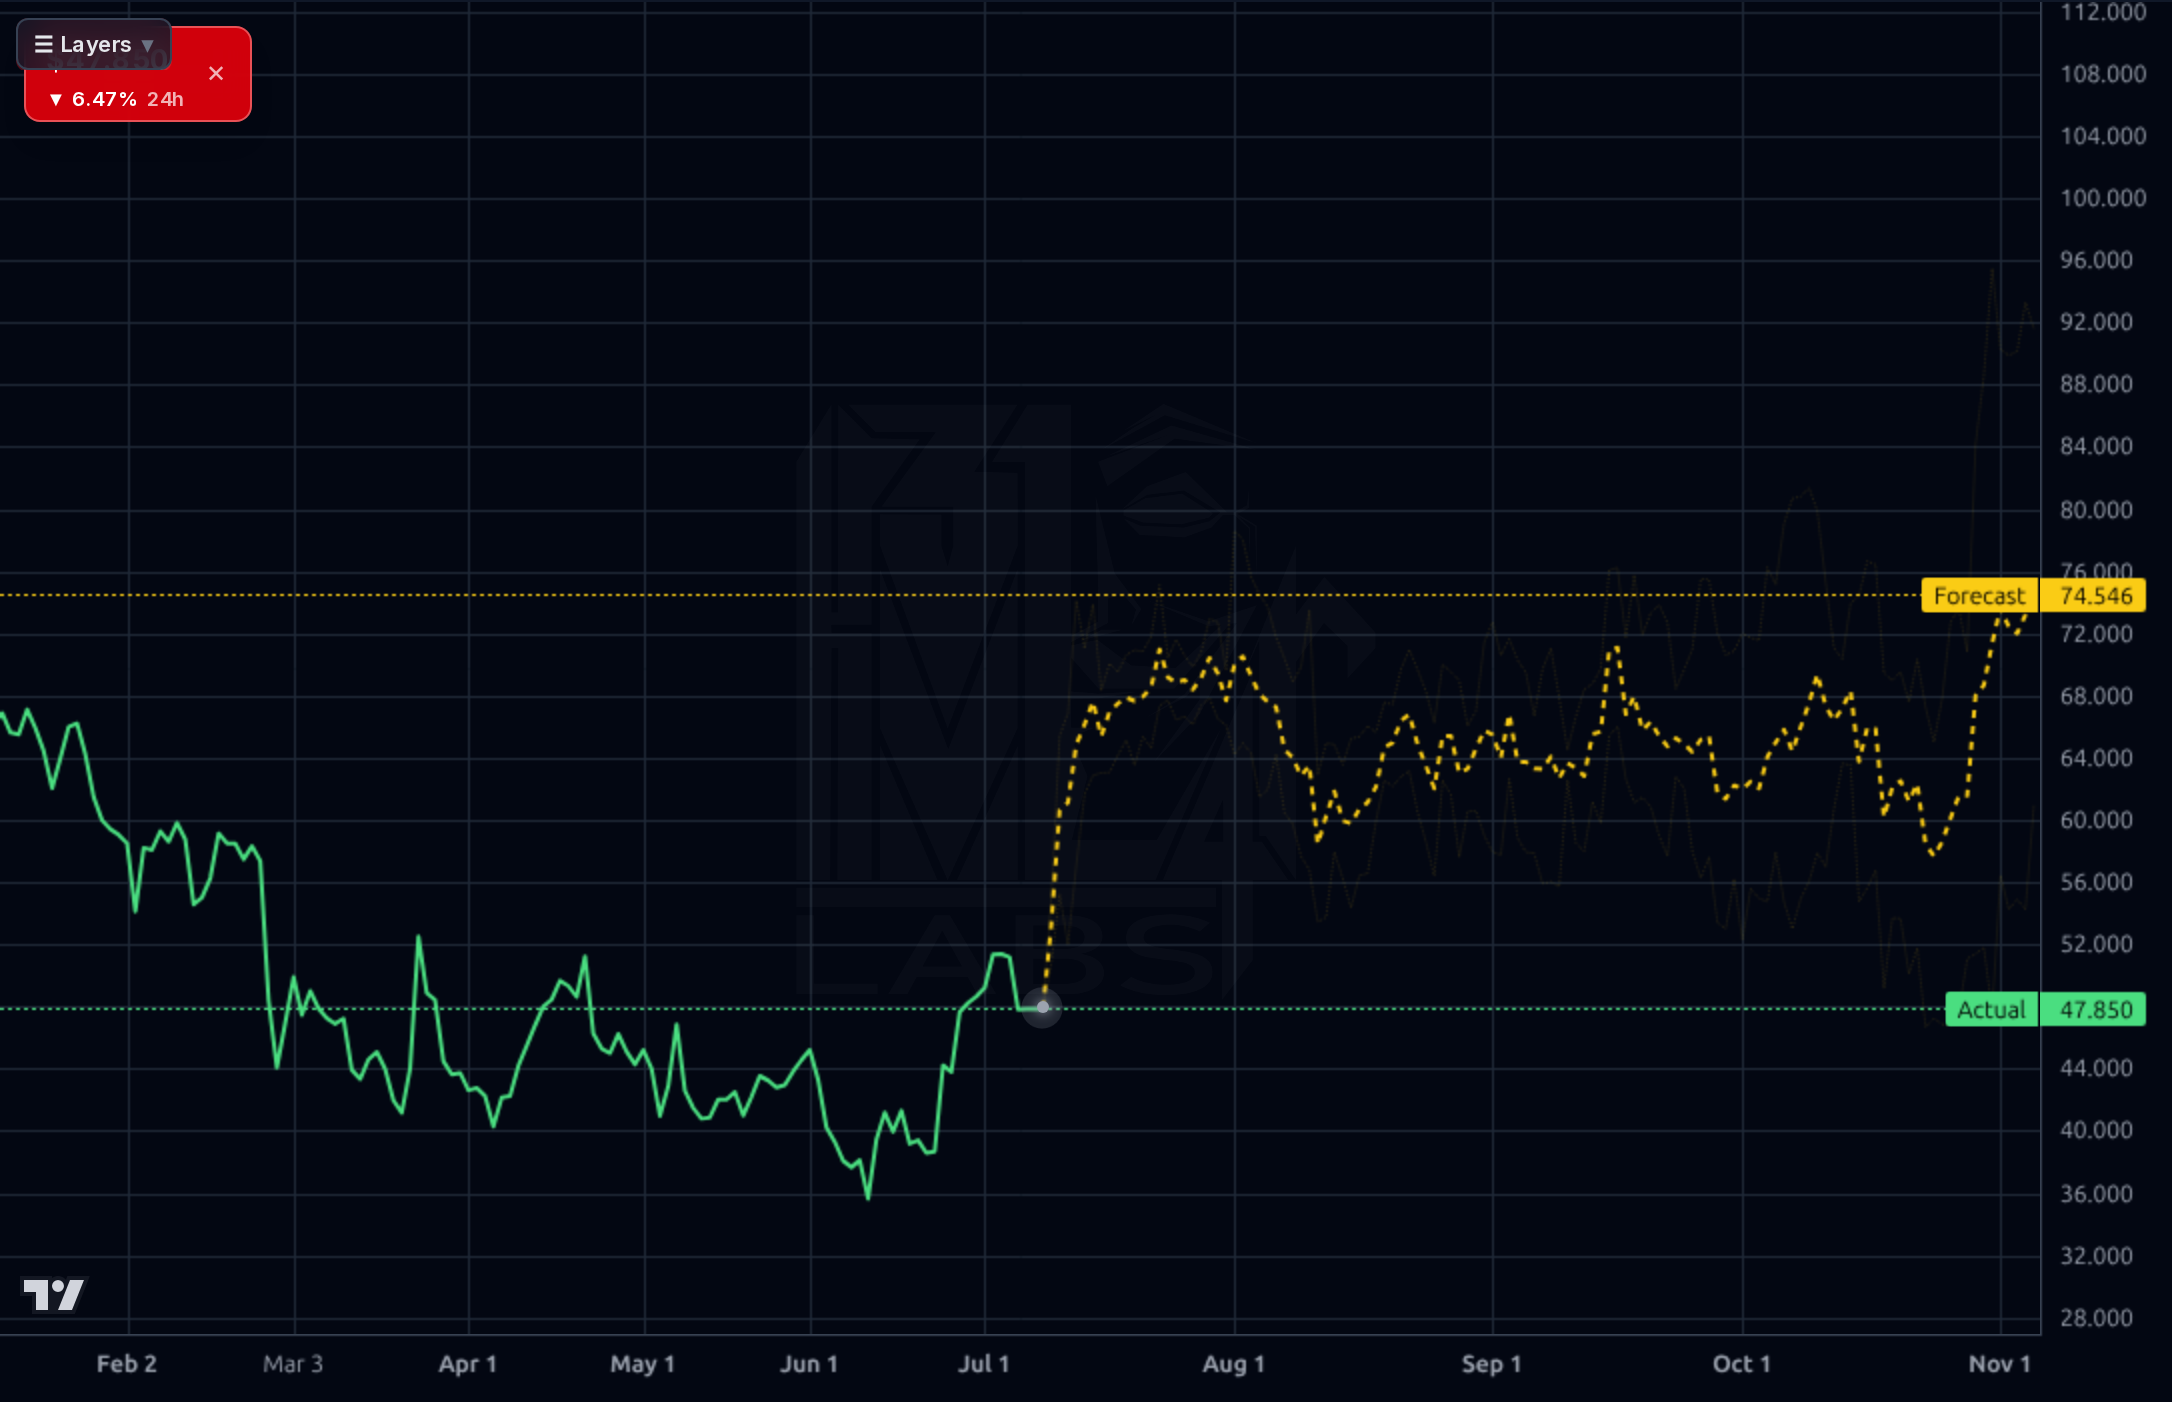Click the 60.000 price axis label
Image resolution: width=2172 pixels, height=1402 pixels.
tap(2096, 820)
